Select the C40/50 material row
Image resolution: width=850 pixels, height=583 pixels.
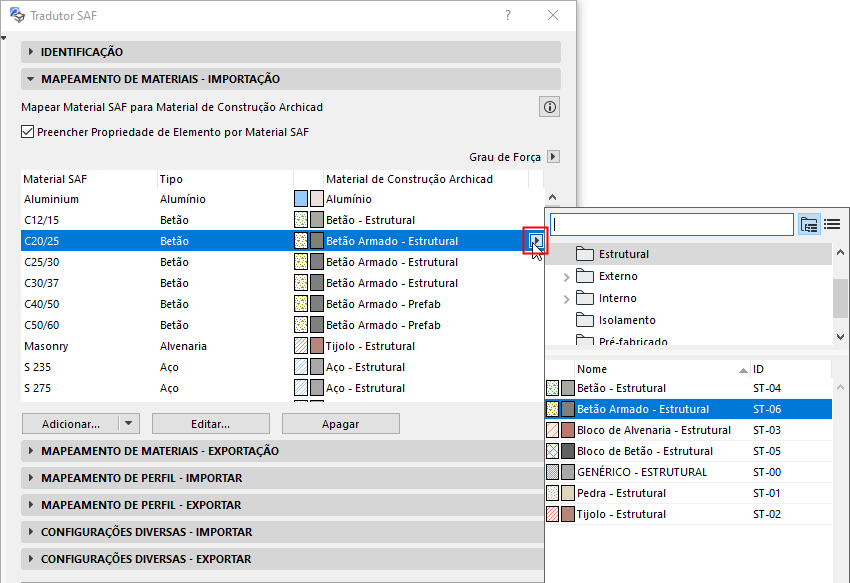[x=282, y=304]
